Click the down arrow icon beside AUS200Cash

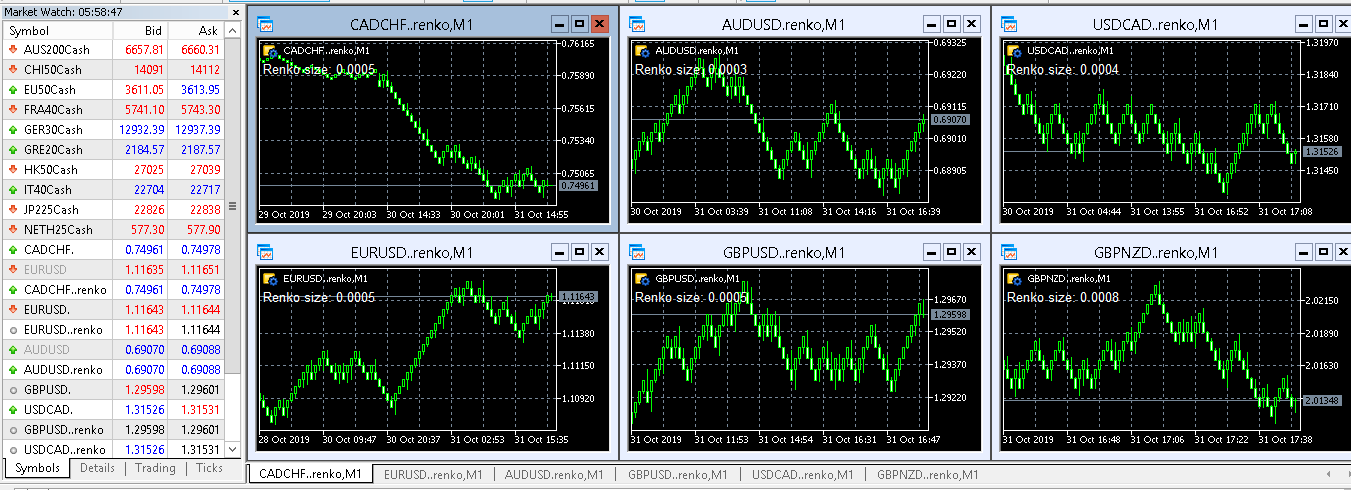[x=13, y=50]
